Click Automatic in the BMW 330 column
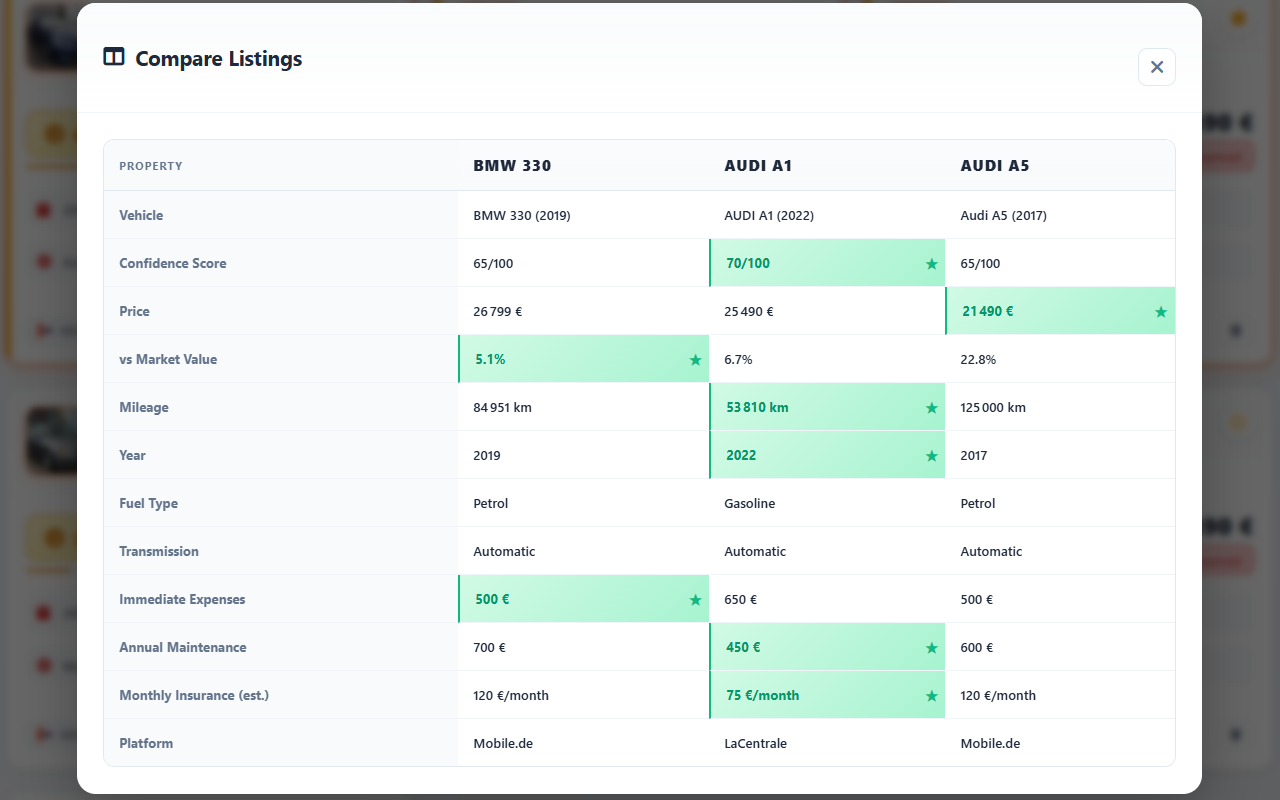The width and height of the screenshot is (1280, 800). (x=504, y=551)
